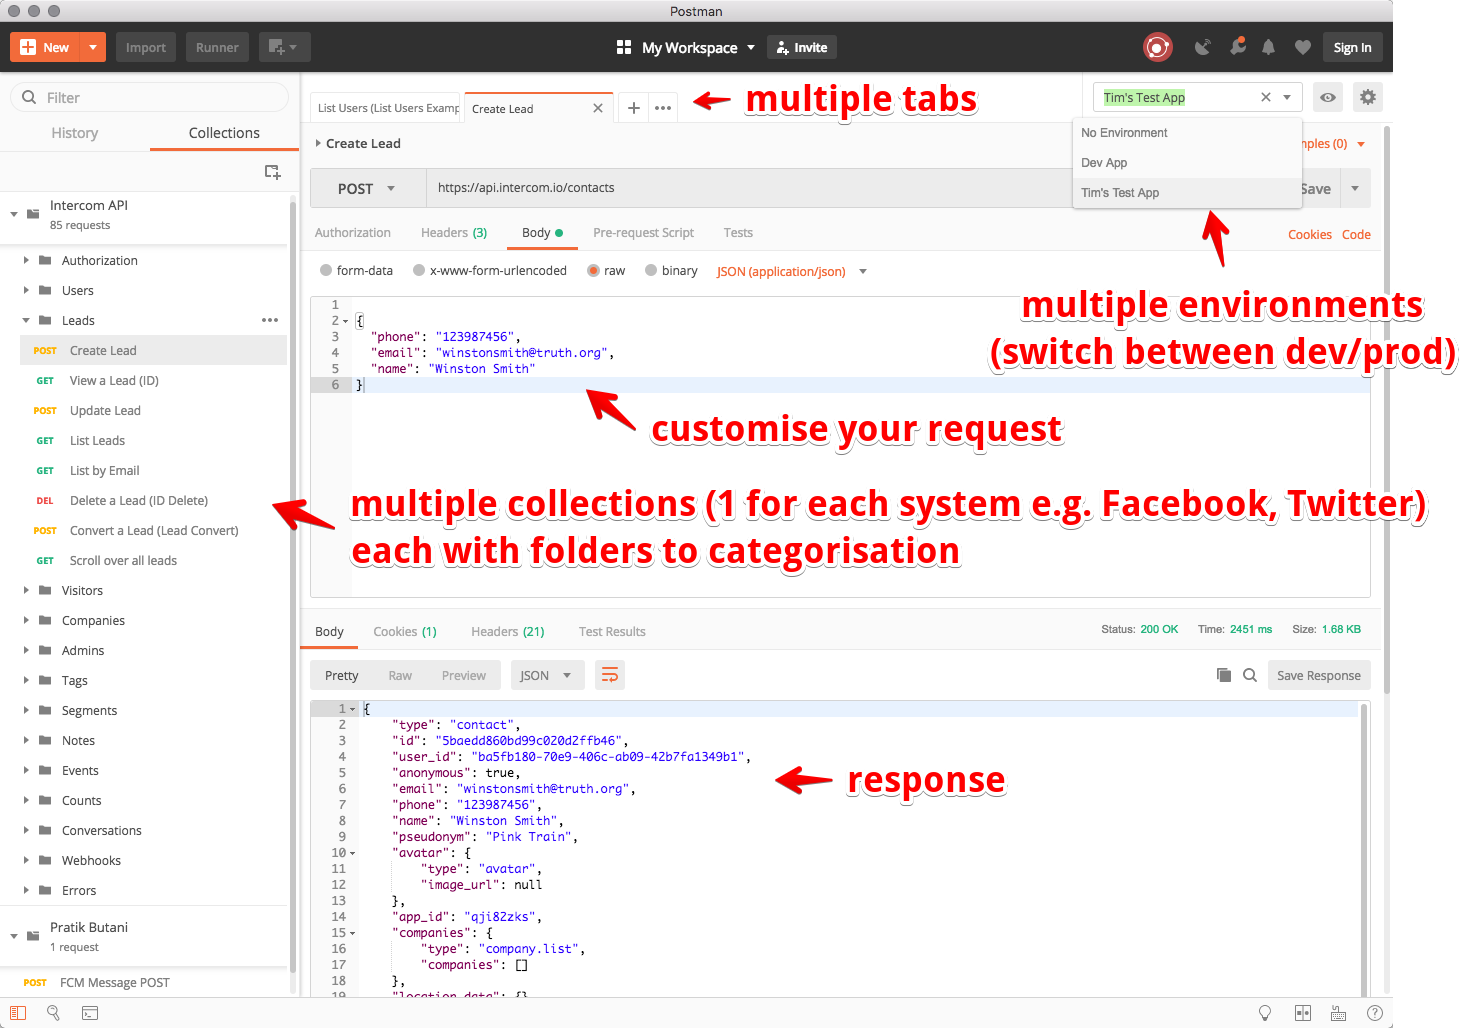Click the Save Response button
The image size is (1466, 1028).
1318,676
